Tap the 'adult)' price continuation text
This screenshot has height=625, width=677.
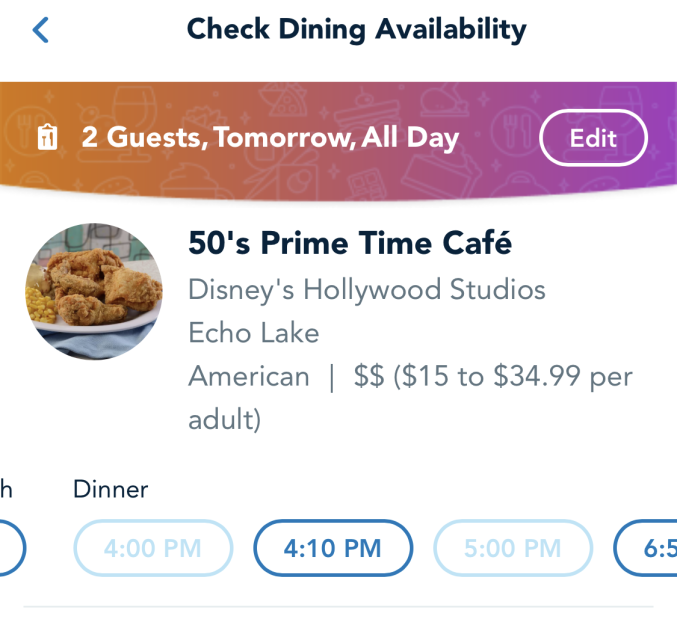(225, 420)
